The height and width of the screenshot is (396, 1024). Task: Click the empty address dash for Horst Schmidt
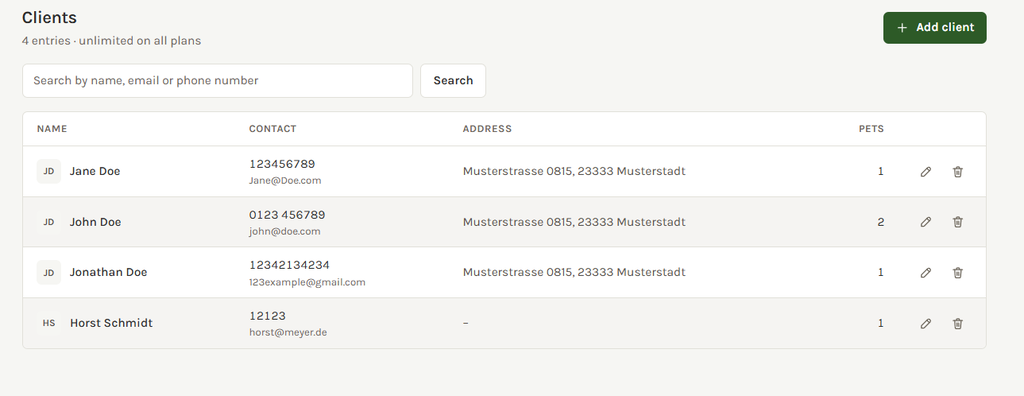(466, 323)
